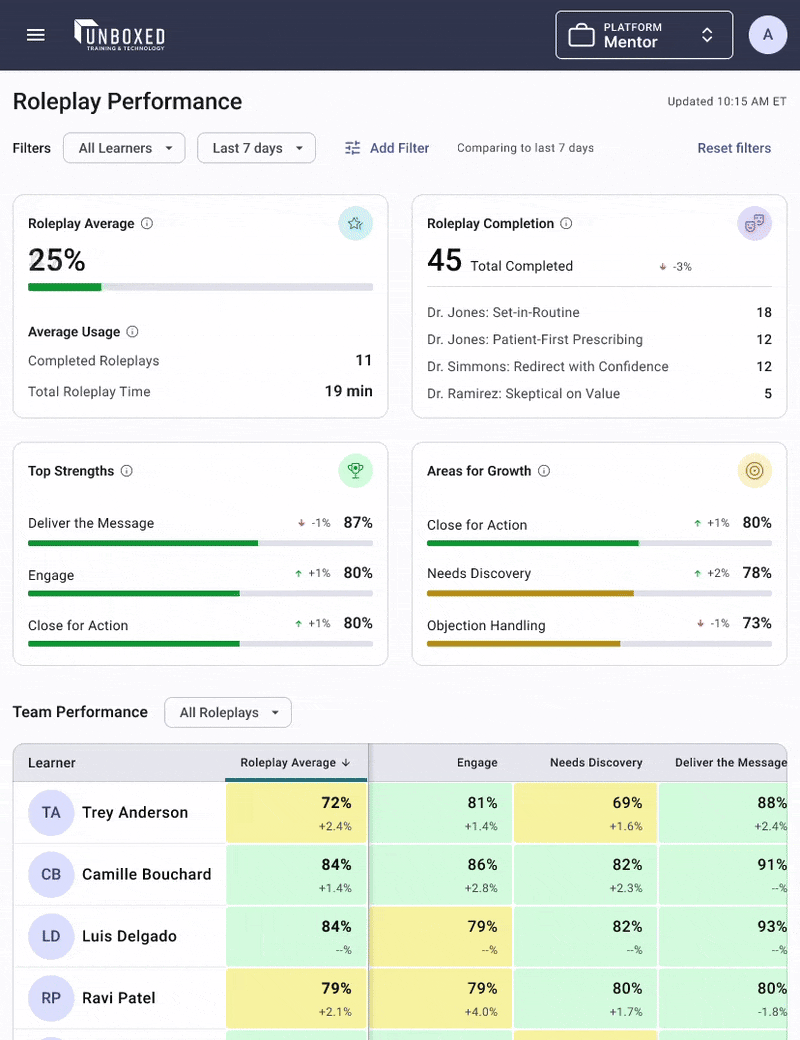Open the Platform Mentor switcher
The height and width of the screenshot is (1040, 800).
point(644,36)
